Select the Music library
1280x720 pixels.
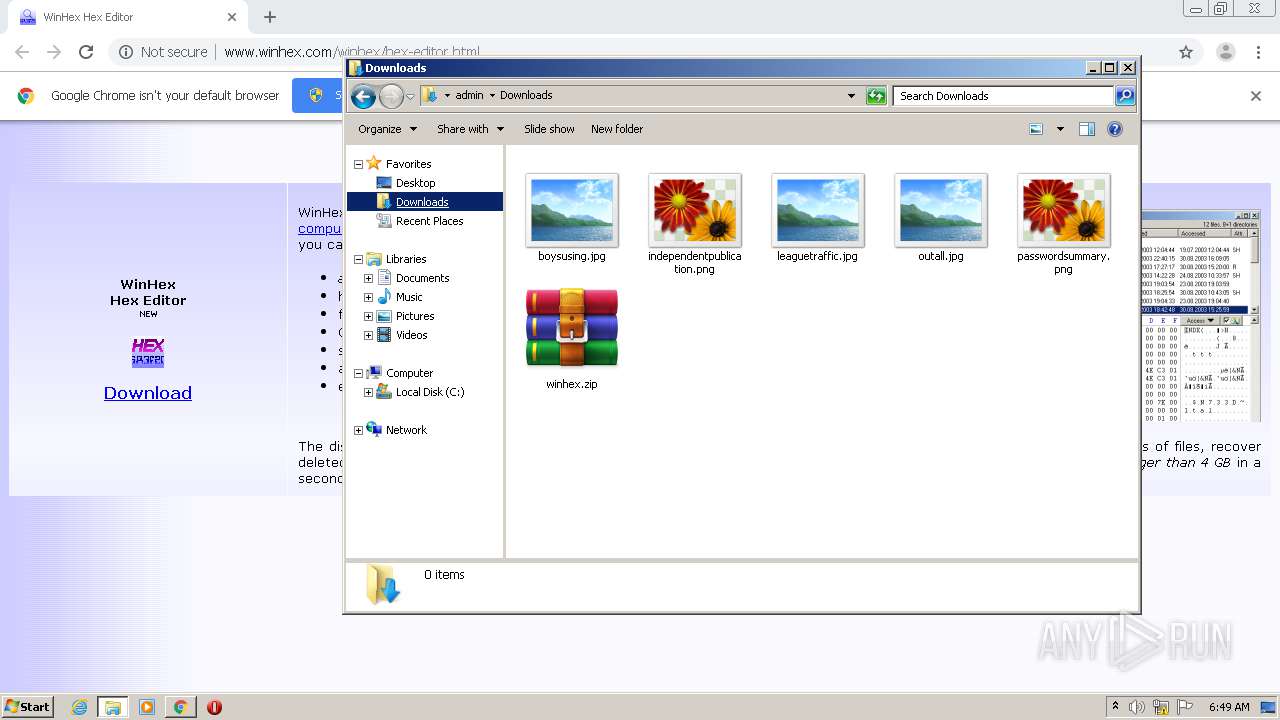pos(409,297)
